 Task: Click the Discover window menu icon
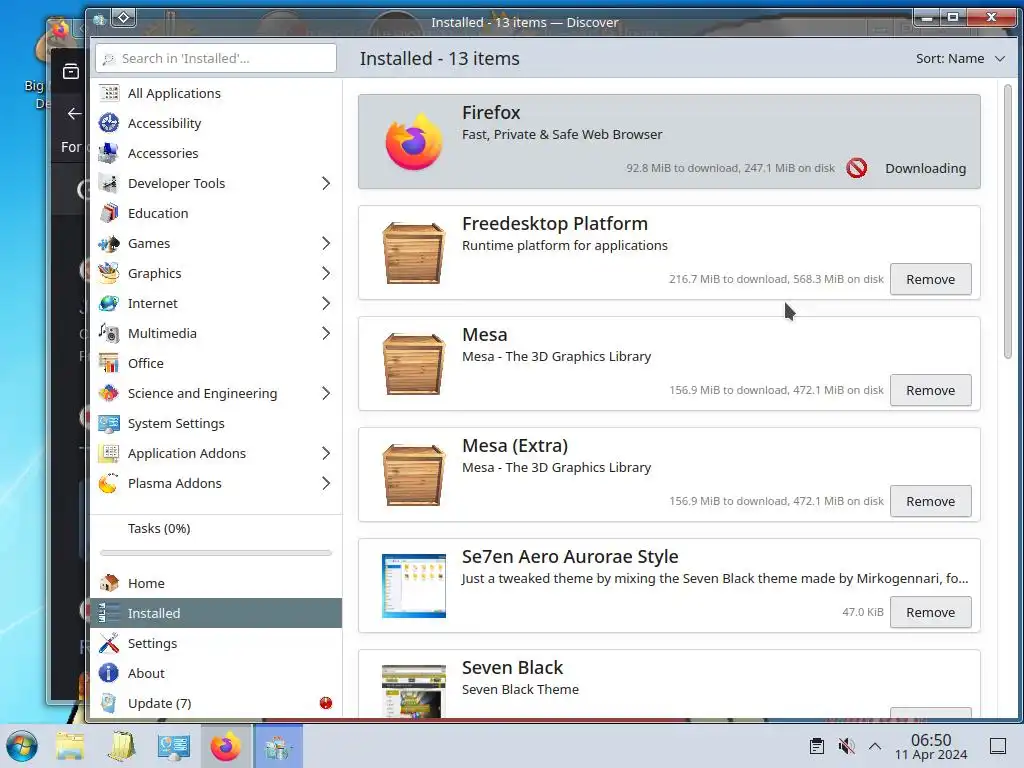(99, 20)
